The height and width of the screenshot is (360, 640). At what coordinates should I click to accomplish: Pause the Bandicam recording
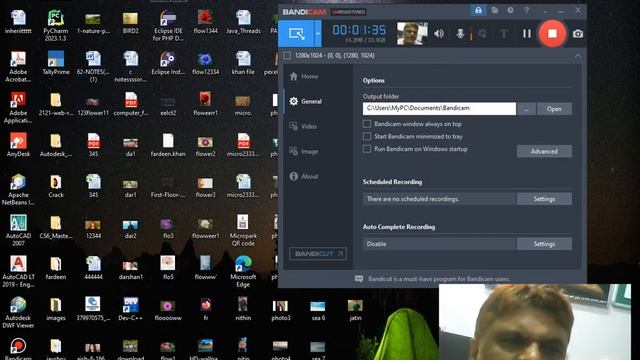(x=527, y=33)
